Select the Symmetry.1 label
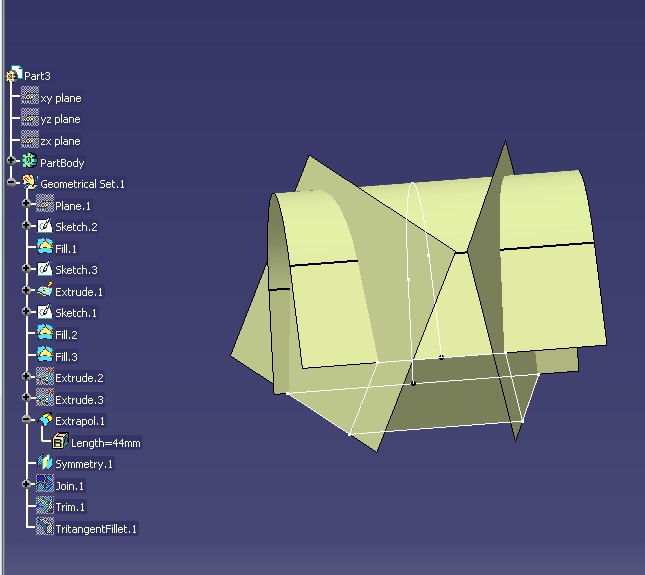The height and width of the screenshot is (575, 645). pyautogui.click(x=84, y=464)
